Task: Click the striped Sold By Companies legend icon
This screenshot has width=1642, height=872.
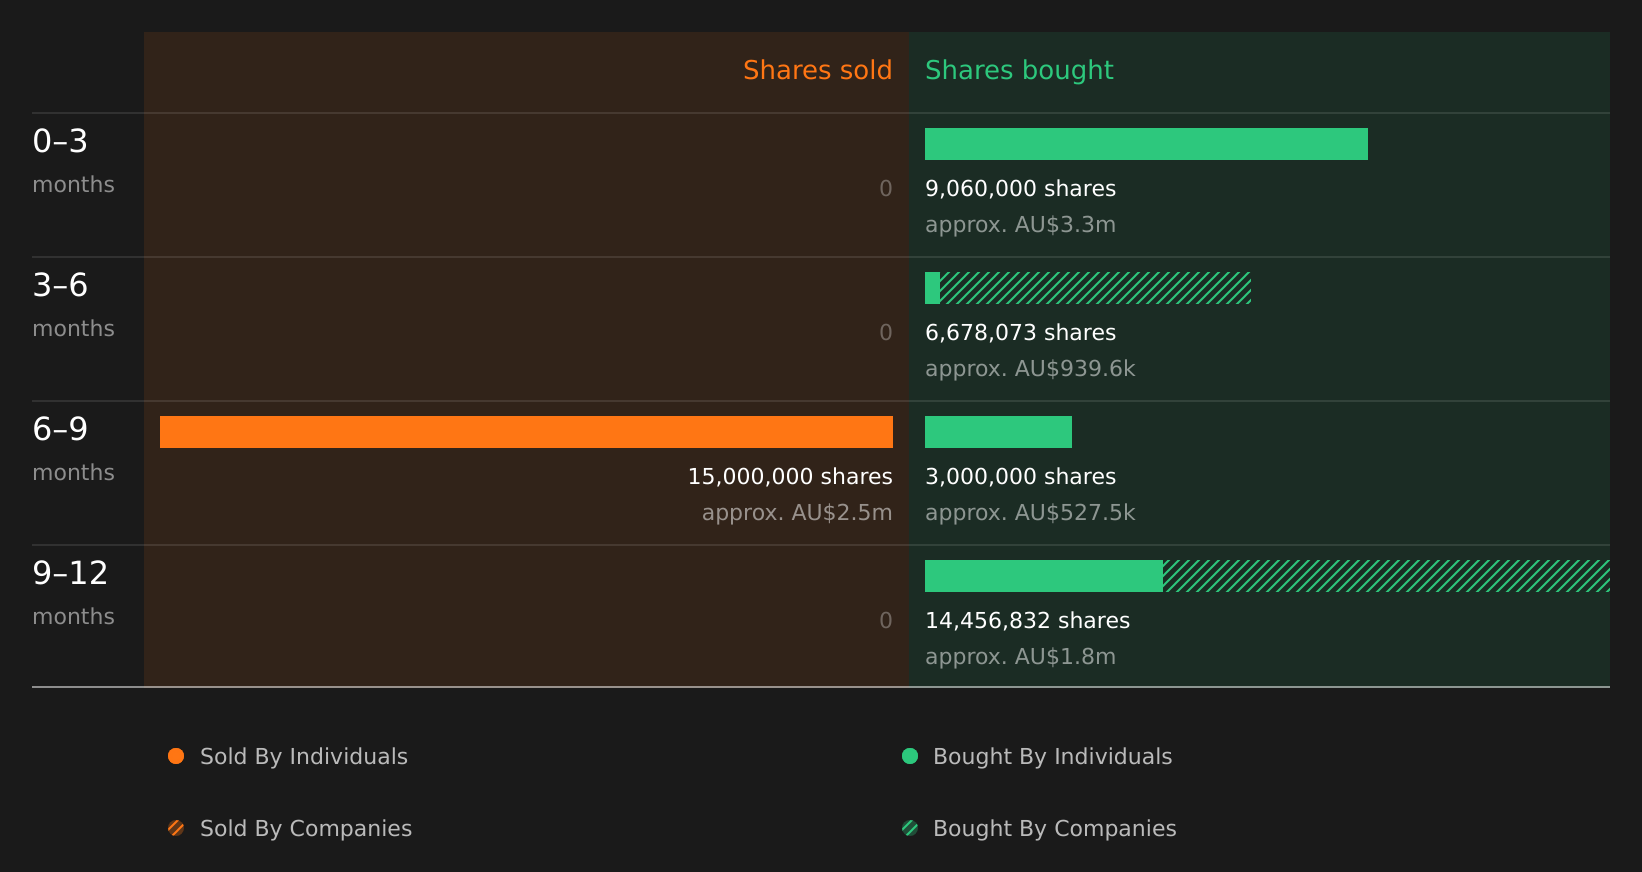Action: tap(176, 828)
